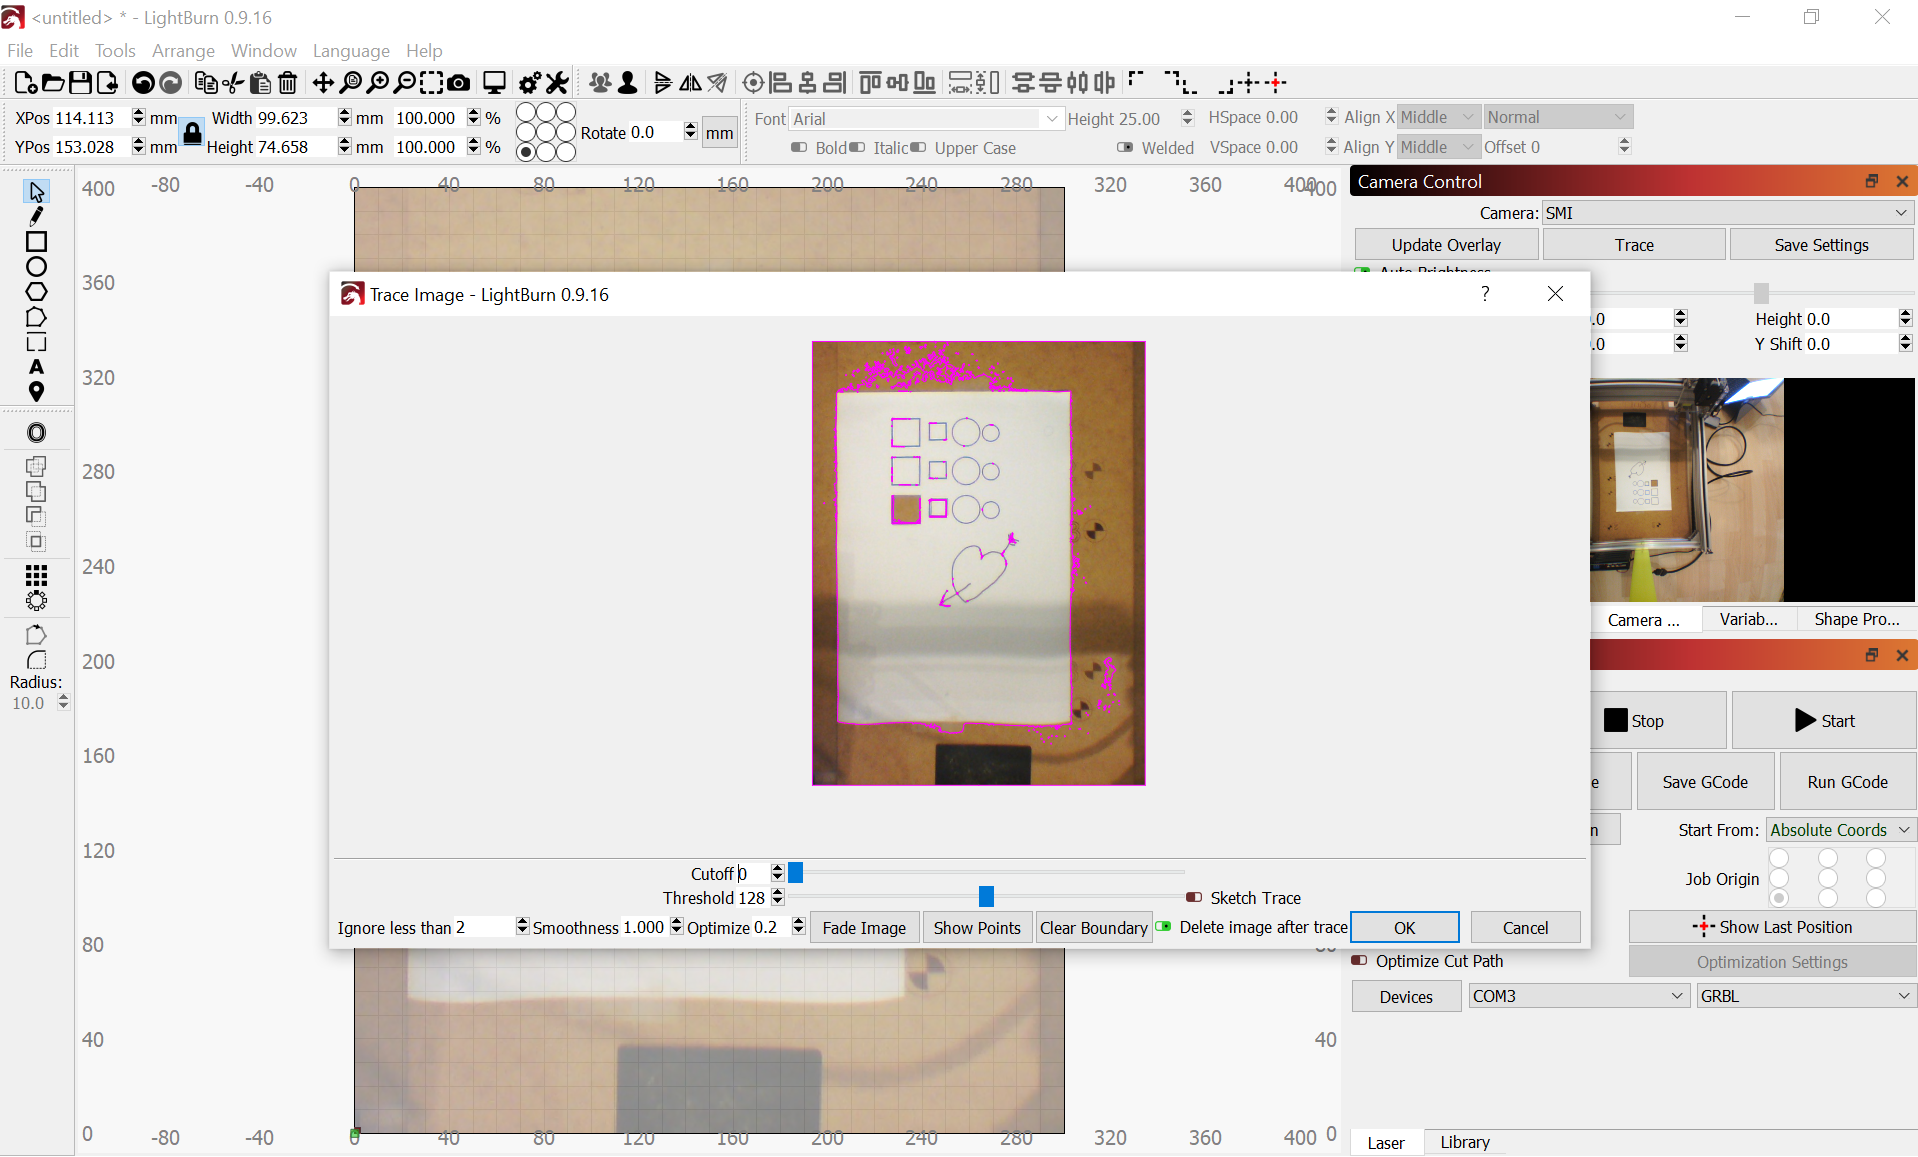
Task: Open the Start From dropdown showing Absolute Coords
Action: click(x=1839, y=829)
